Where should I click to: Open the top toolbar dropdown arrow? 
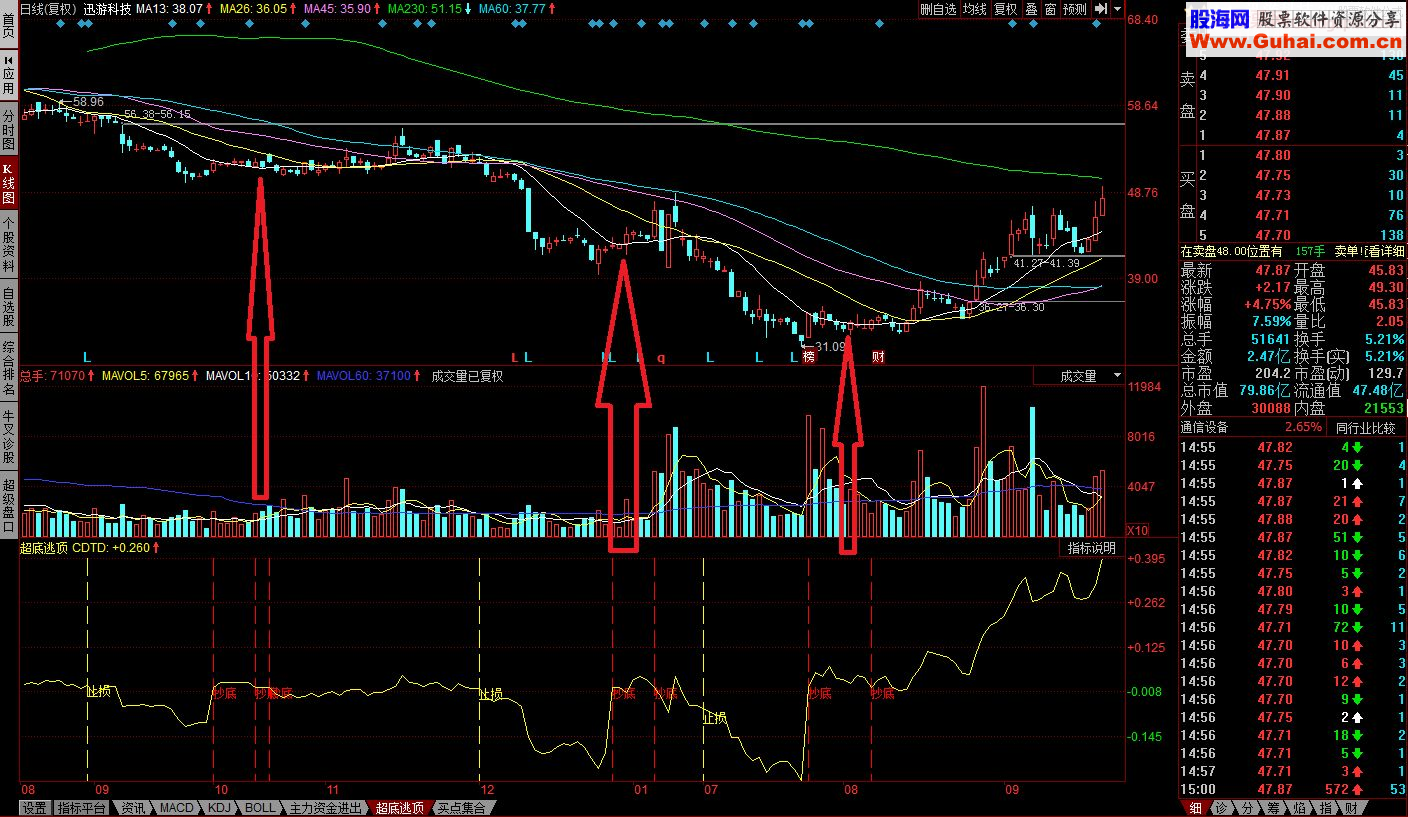1116,9
